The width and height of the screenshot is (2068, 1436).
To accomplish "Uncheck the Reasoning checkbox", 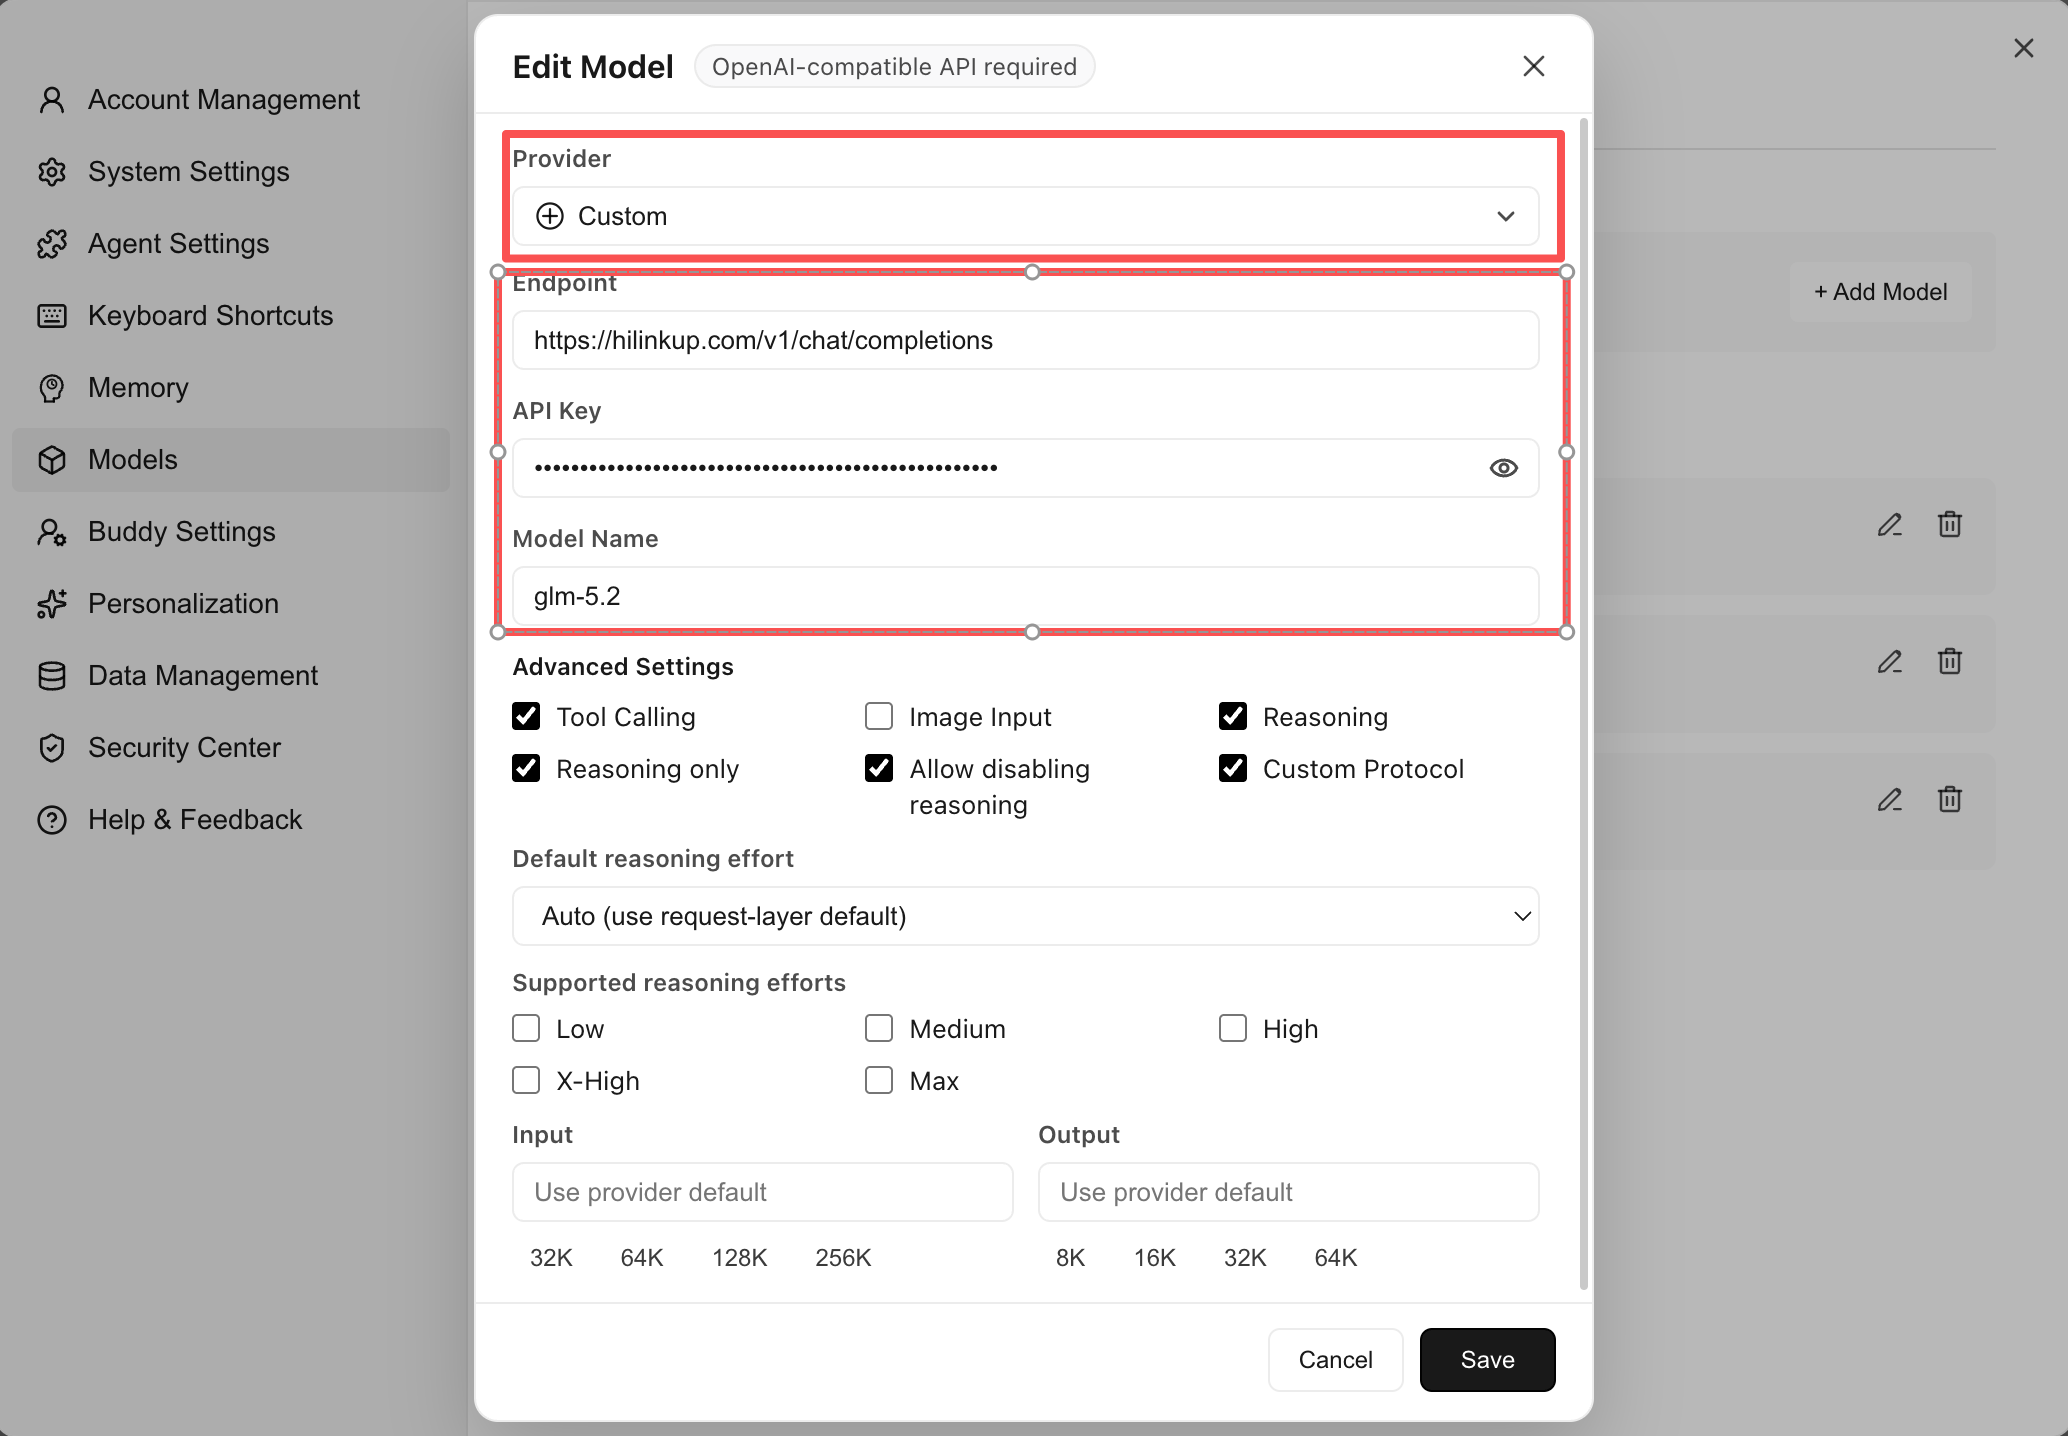I will point(1233,716).
